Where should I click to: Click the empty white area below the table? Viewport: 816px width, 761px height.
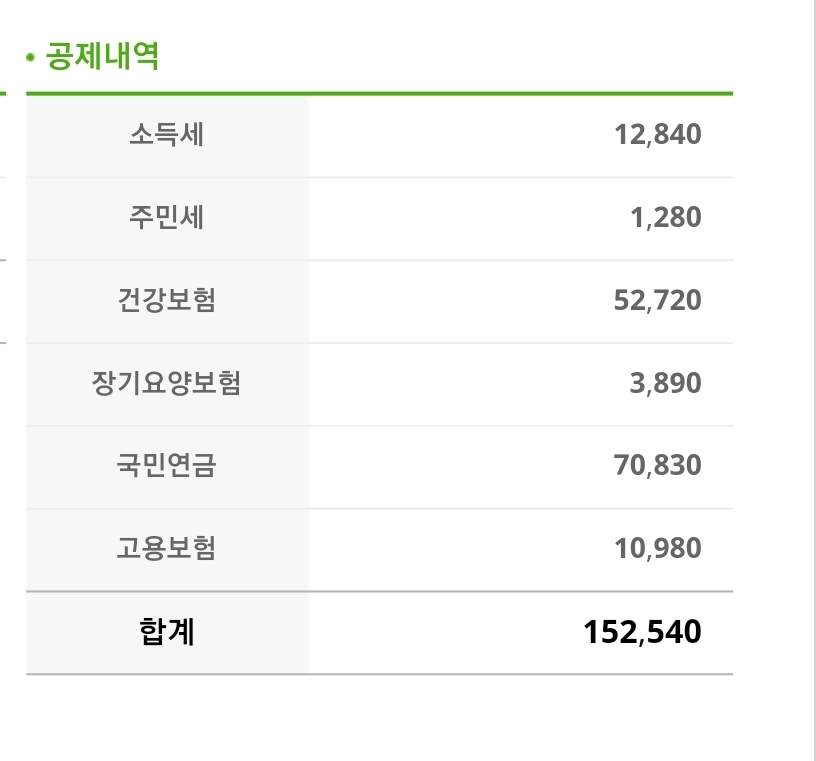(x=379, y=720)
